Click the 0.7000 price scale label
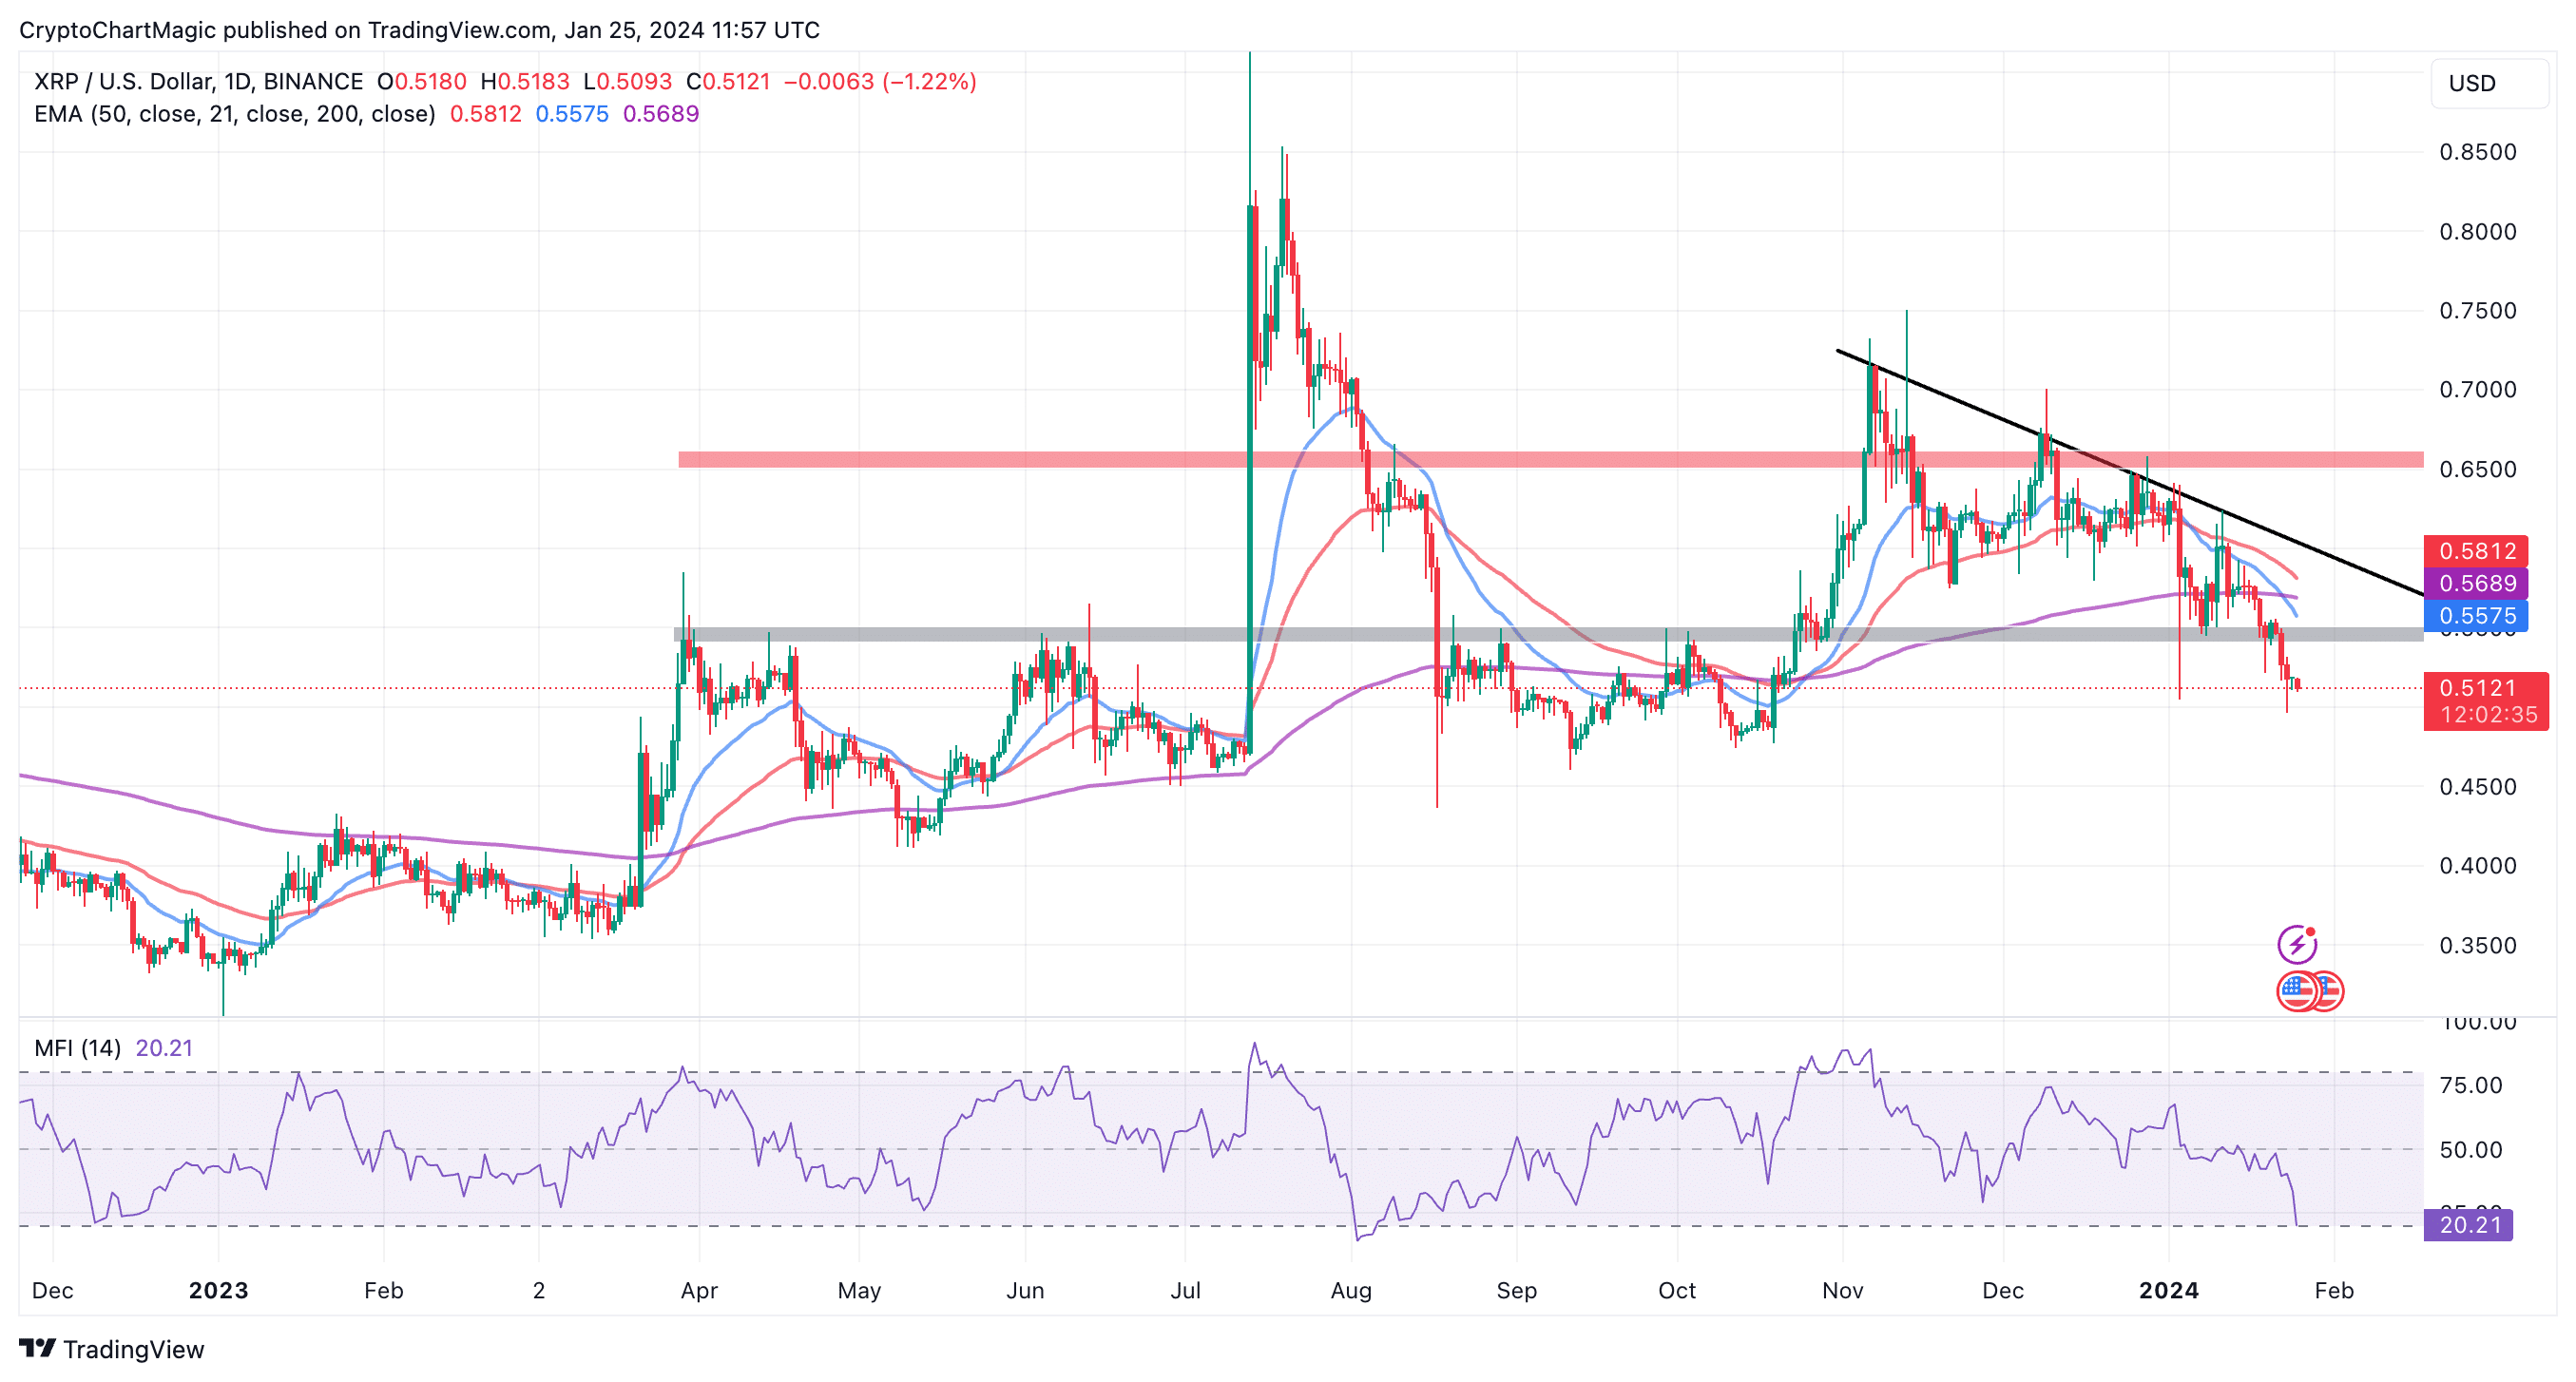The image size is (2576, 1382). tap(2477, 389)
